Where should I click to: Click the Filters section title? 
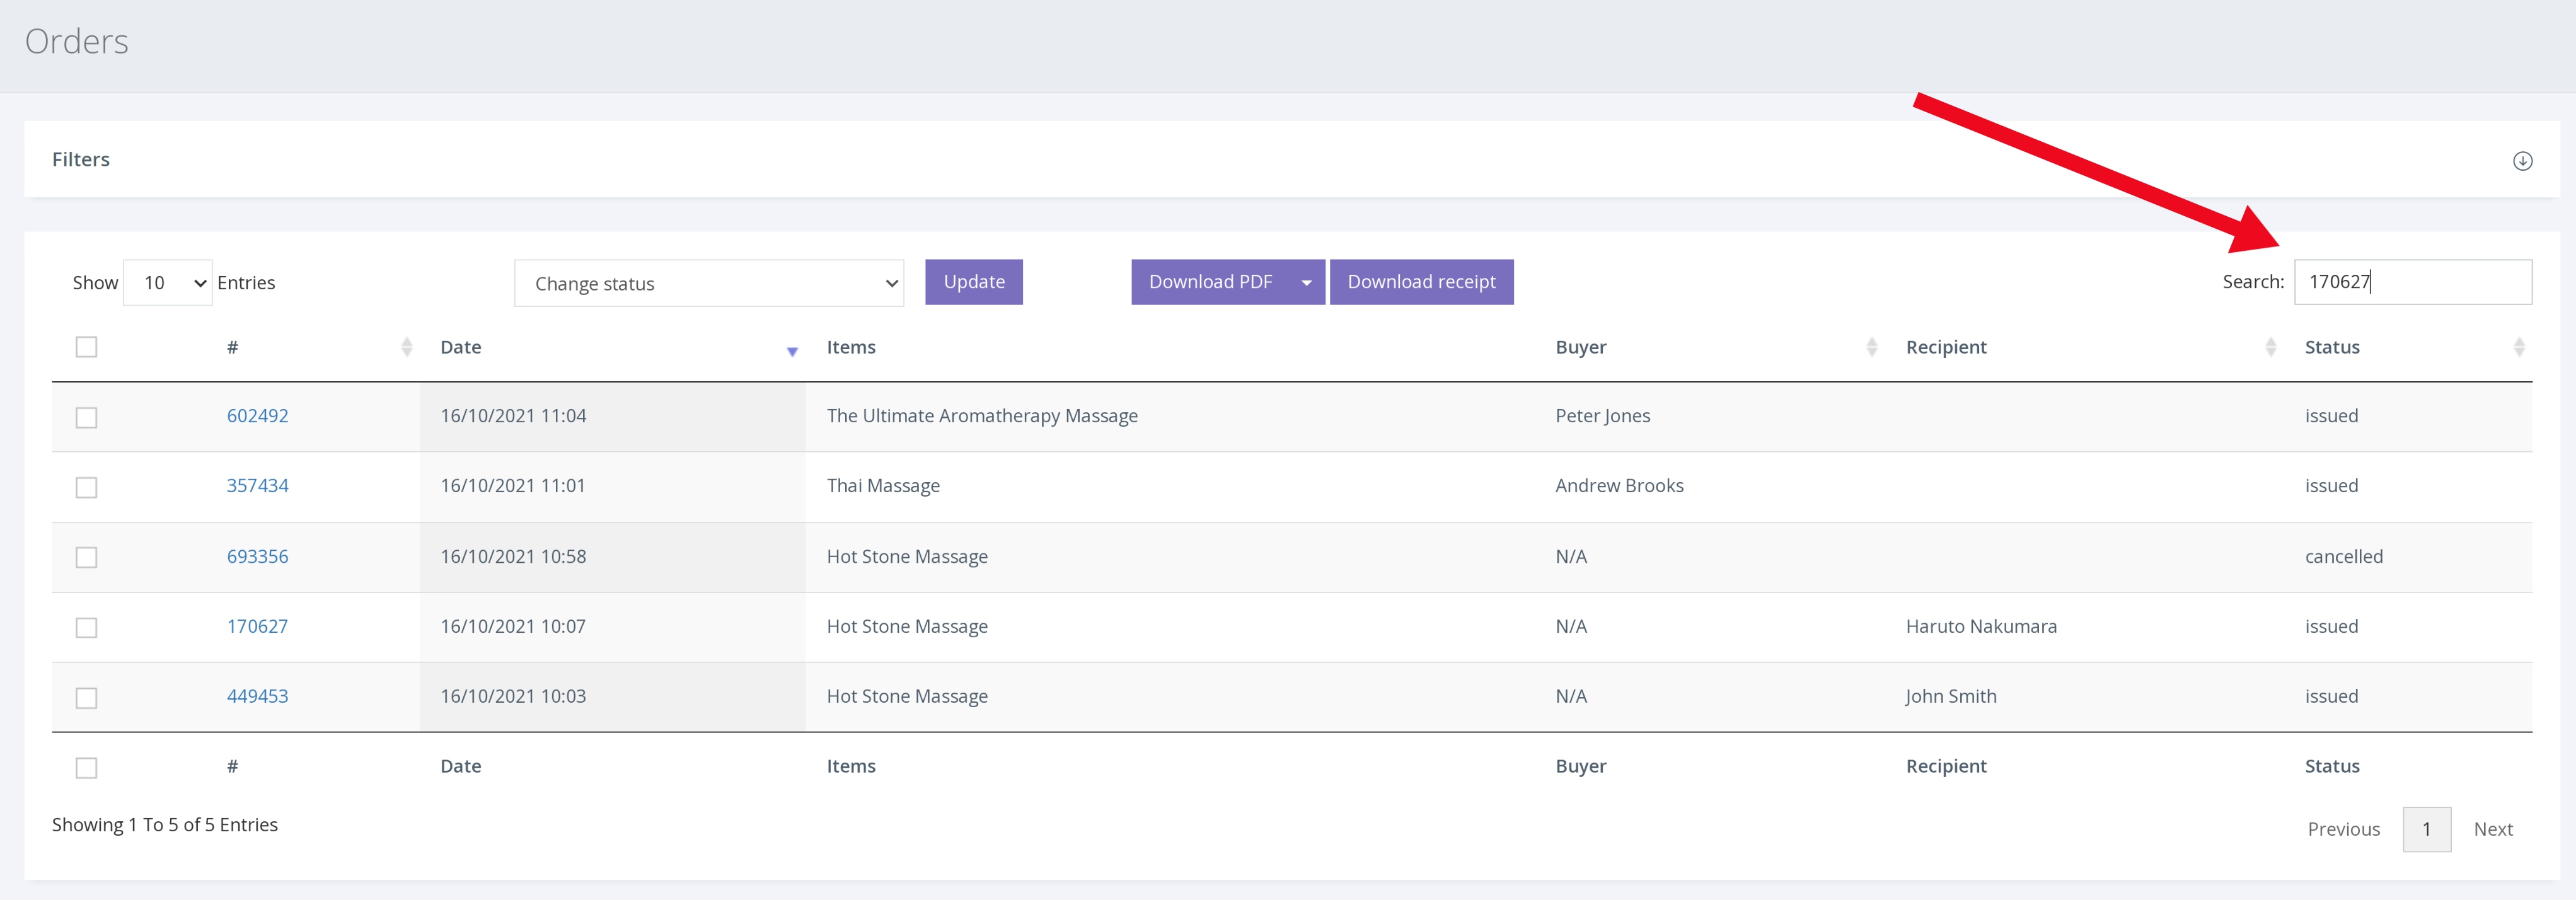(x=81, y=159)
